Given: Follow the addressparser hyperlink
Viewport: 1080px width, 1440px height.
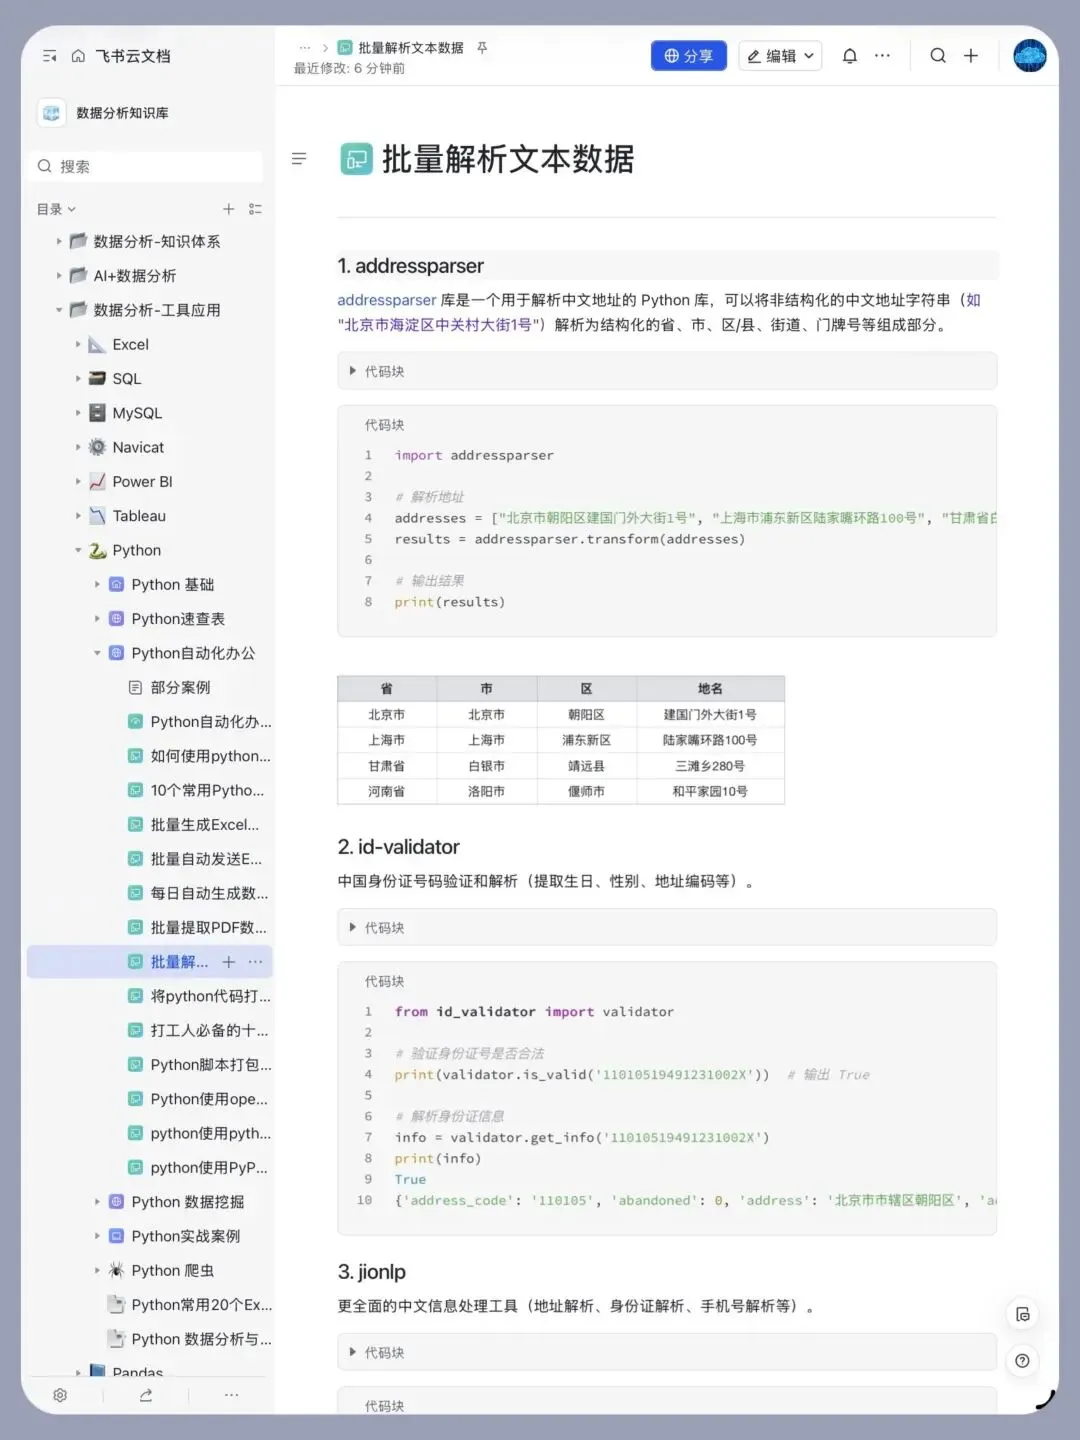Looking at the screenshot, I should click(387, 300).
